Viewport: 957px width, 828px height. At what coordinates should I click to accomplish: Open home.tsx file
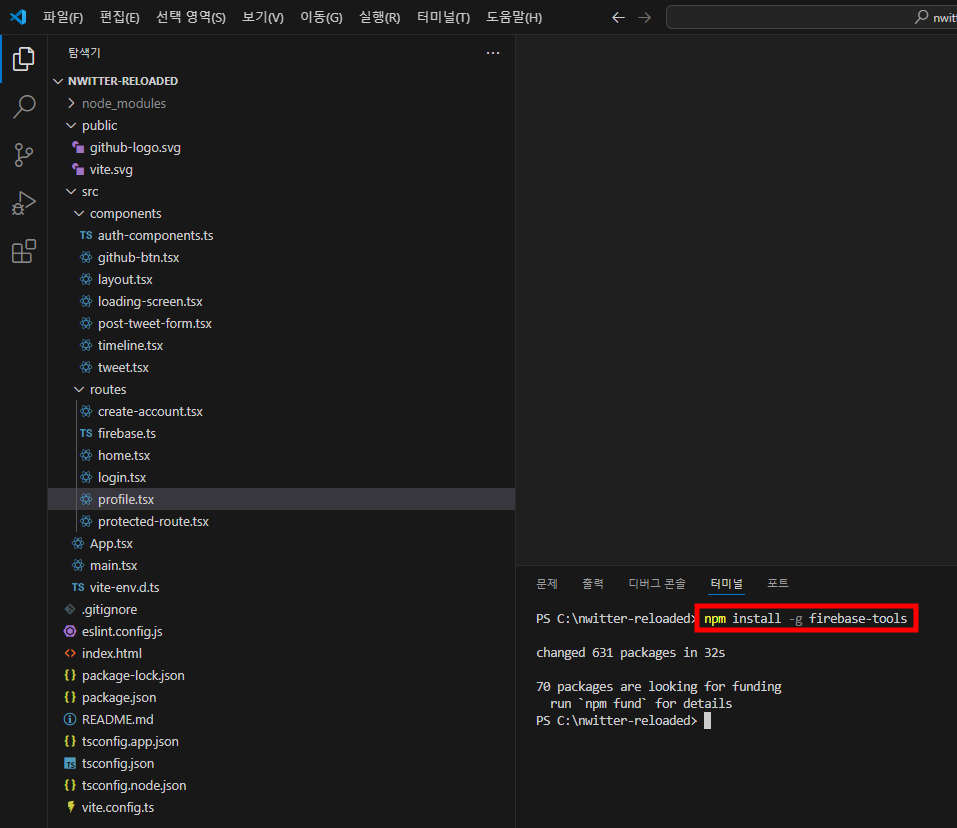tap(281, 455)
